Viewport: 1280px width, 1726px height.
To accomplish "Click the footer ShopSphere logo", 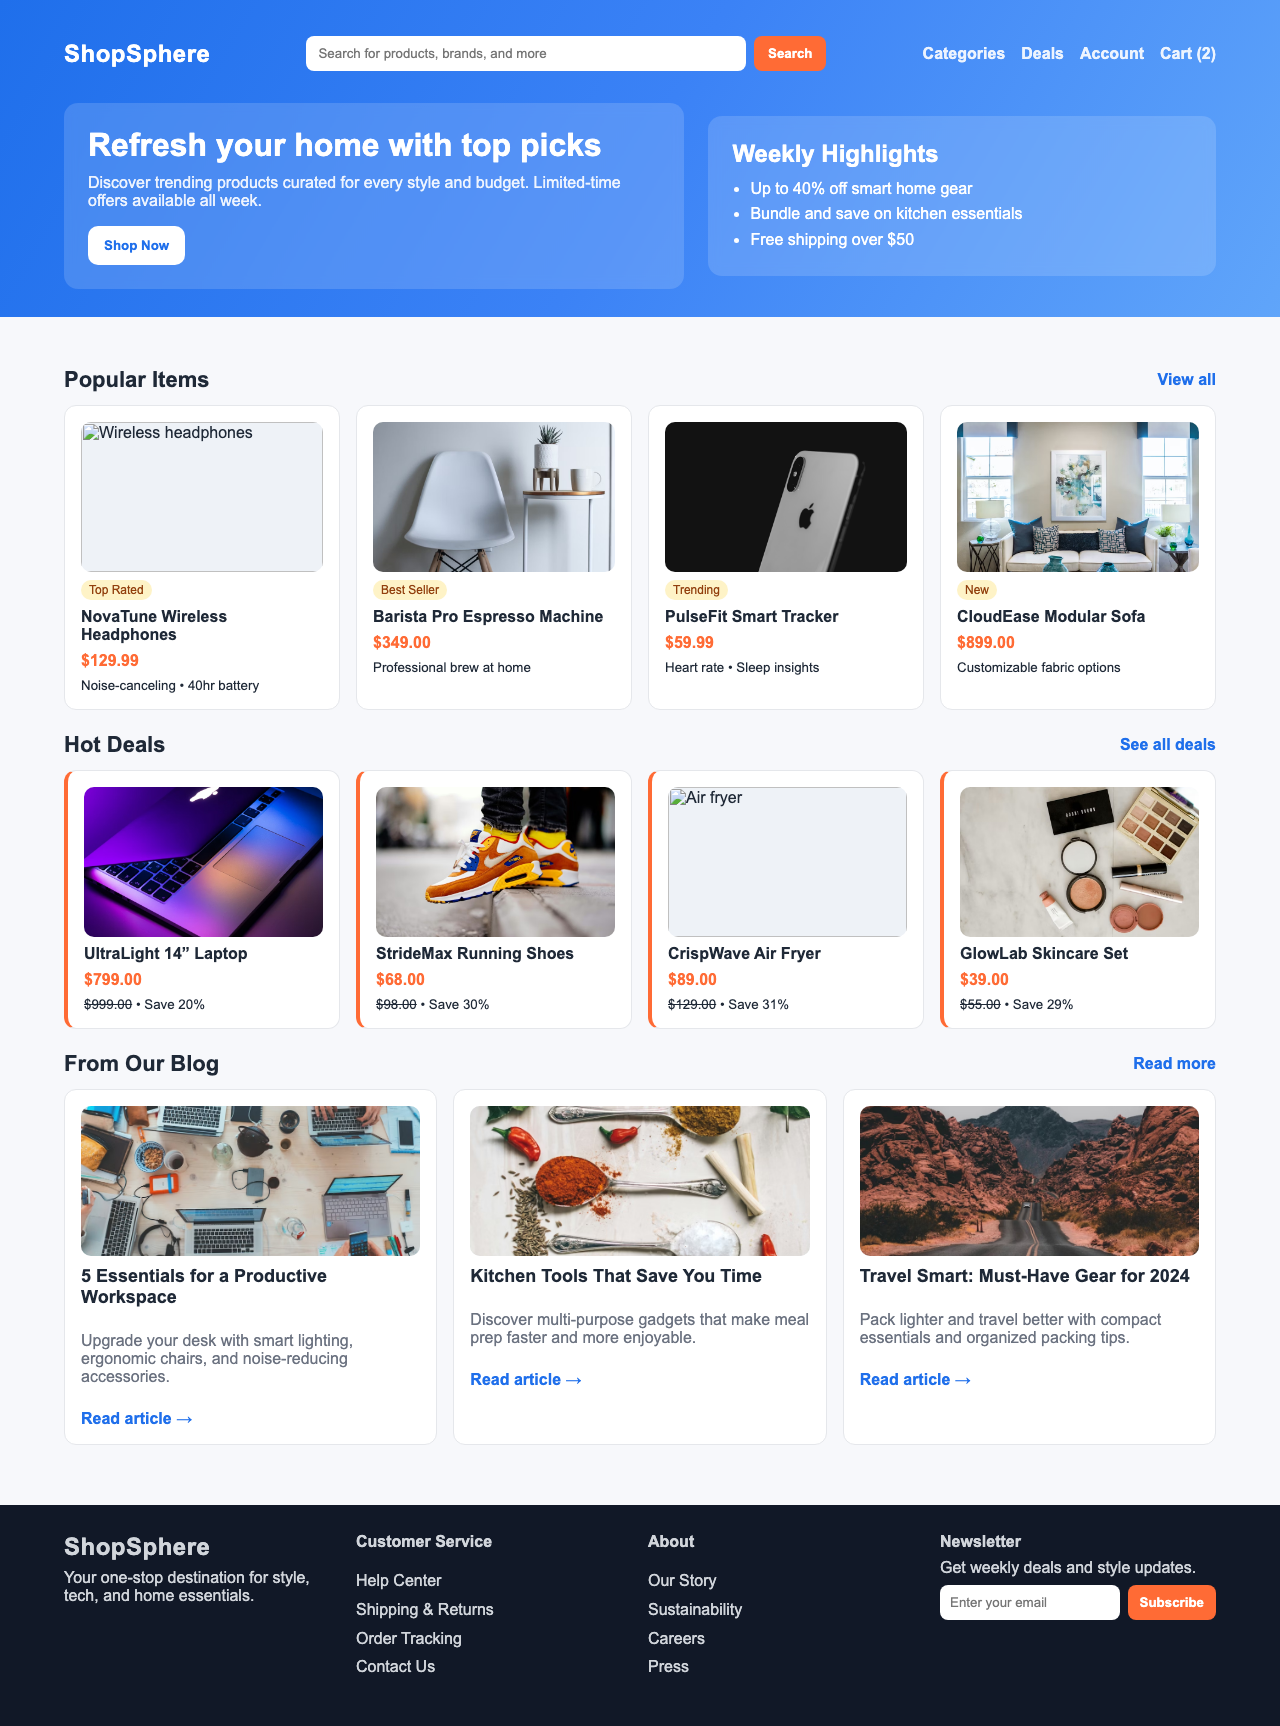I will 137,1547.
